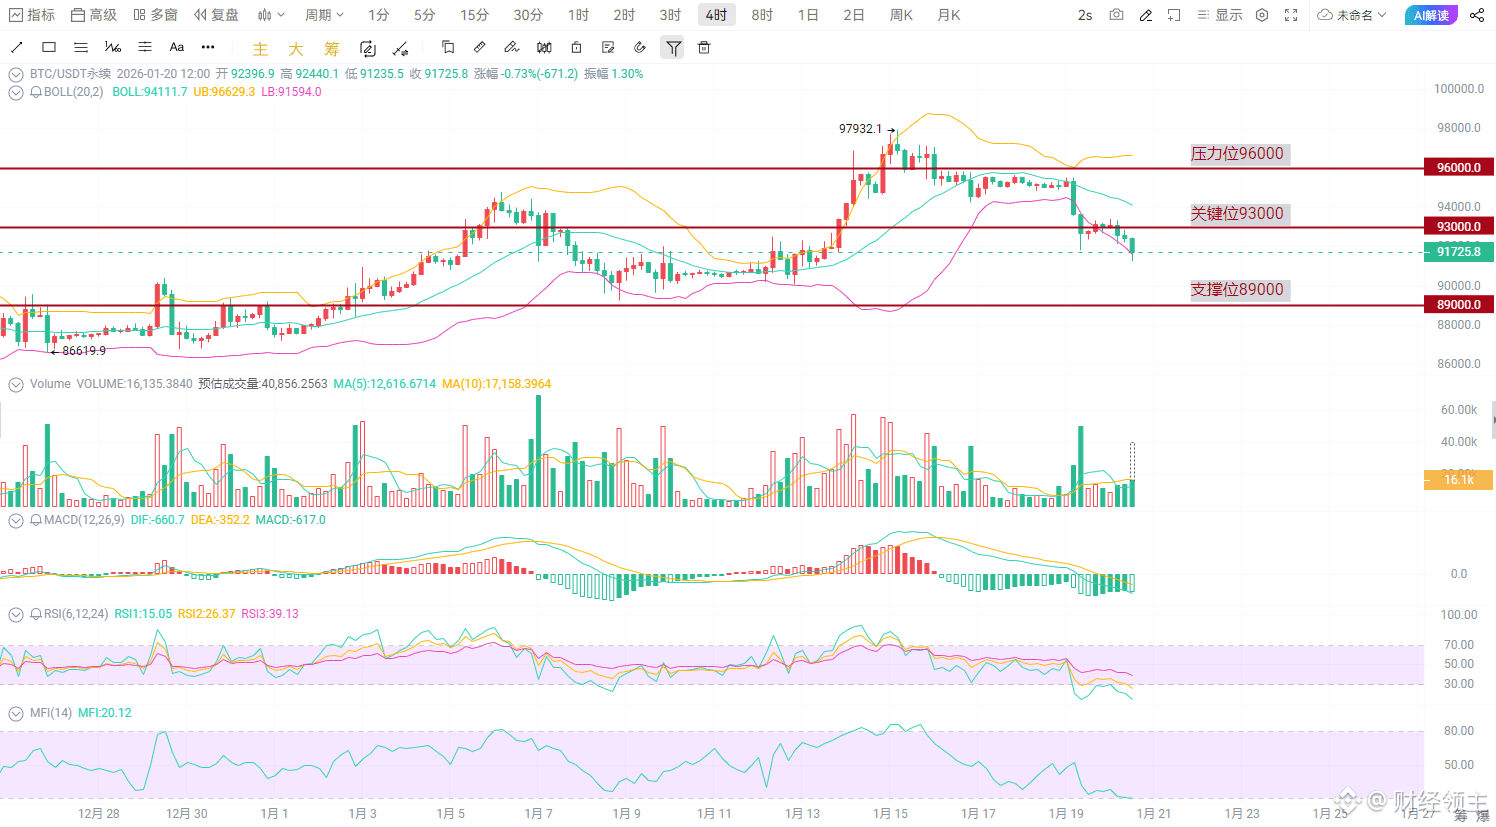Select the 8时 timeframe

[x=762, y=15]
